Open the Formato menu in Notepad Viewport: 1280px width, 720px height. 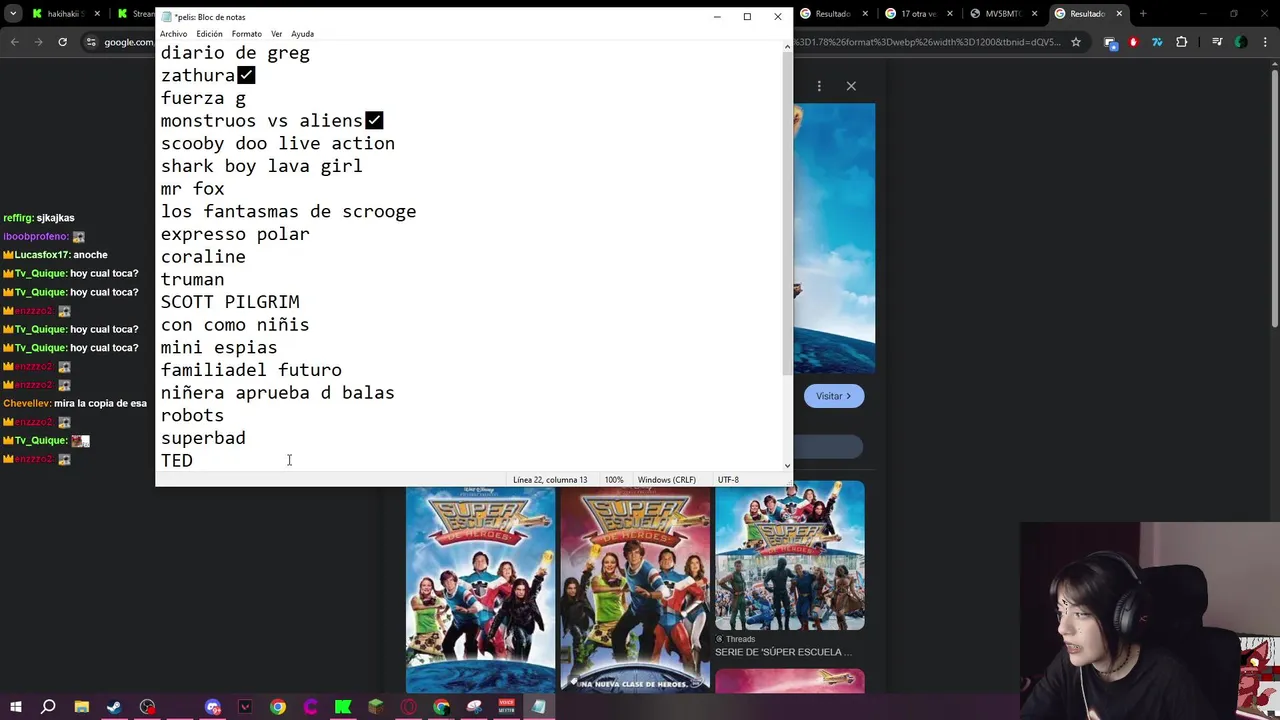(246, 34)
